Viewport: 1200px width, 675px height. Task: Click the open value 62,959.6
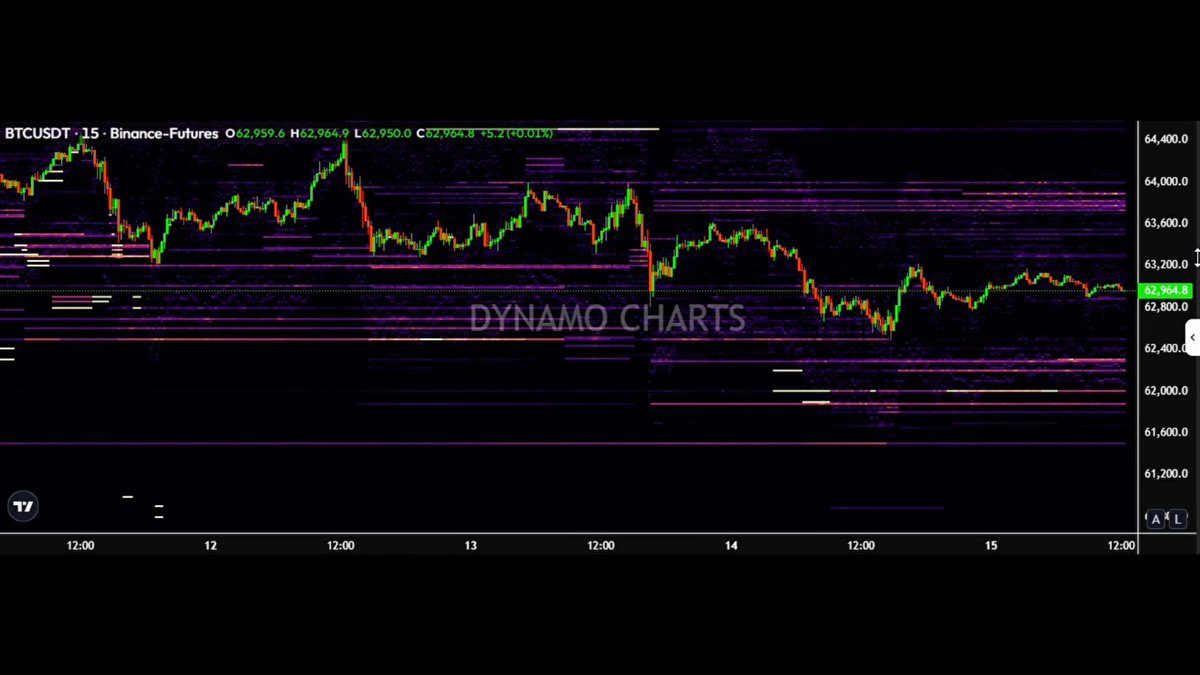click(260, 133)
